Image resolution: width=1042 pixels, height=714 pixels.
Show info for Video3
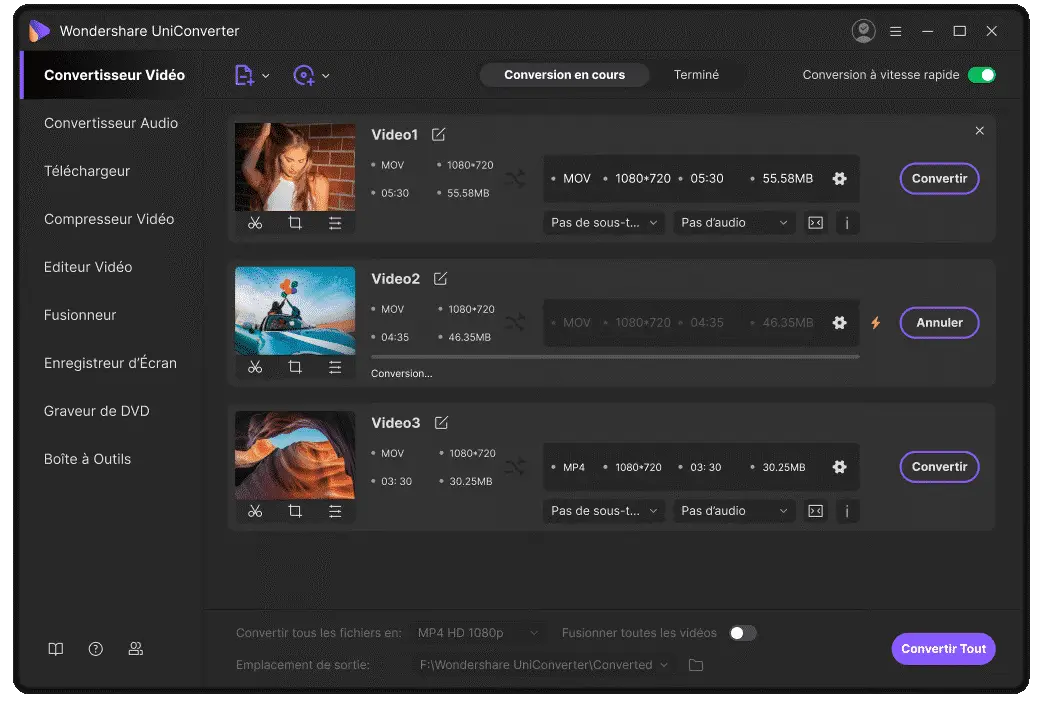[847, 511]
